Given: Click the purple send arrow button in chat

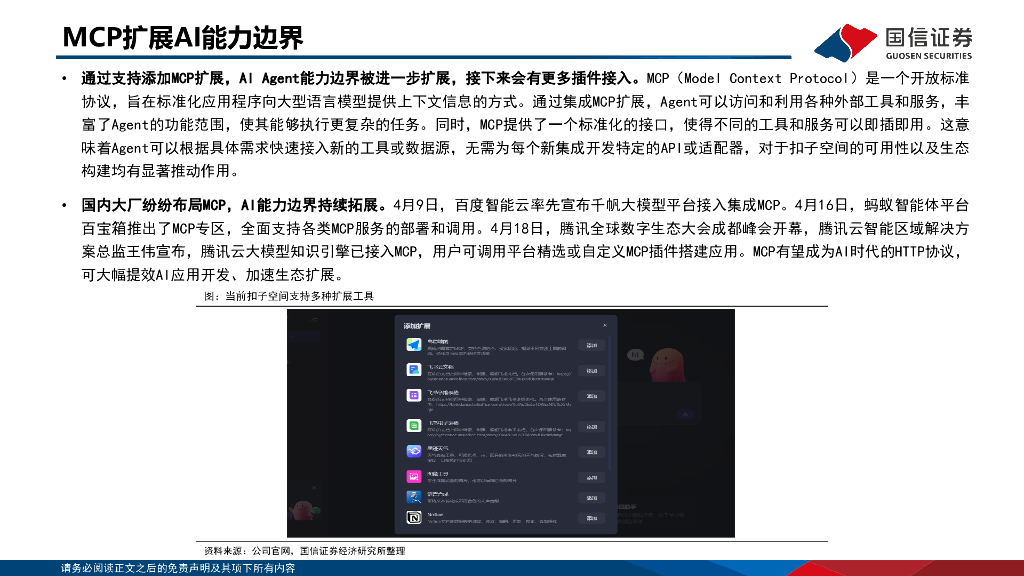Looking at the screenshot, I should tap(685, 414).
